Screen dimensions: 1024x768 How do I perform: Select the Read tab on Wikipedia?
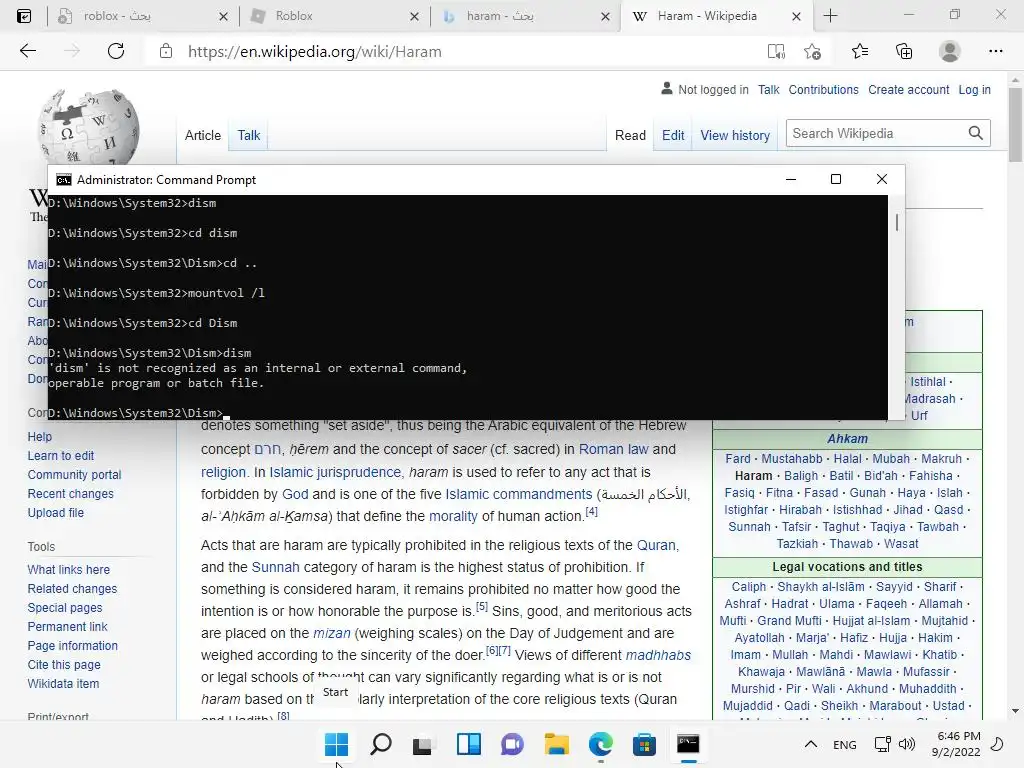click(x=630, y=135)
